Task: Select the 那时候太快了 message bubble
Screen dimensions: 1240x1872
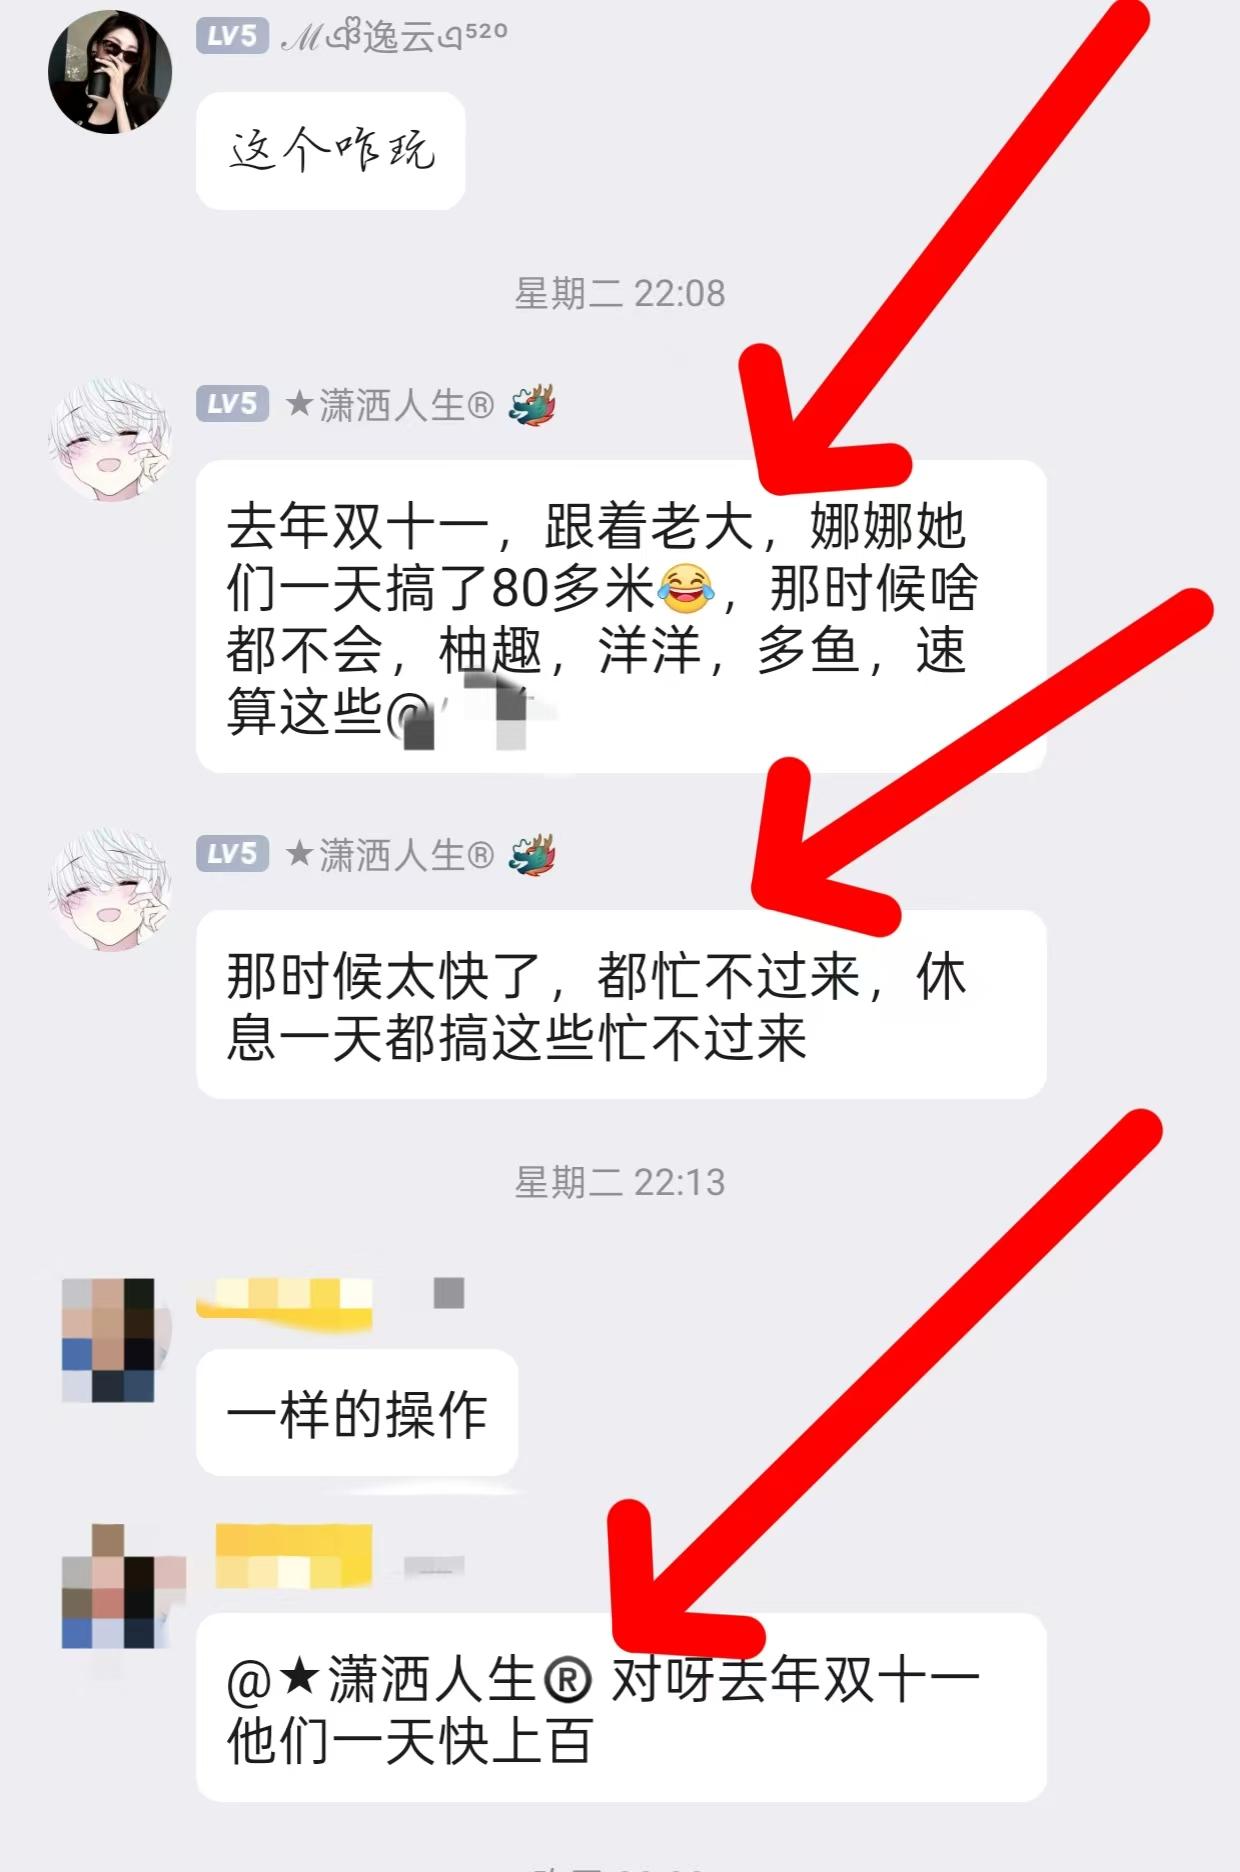Action: tap(621, 1005)
